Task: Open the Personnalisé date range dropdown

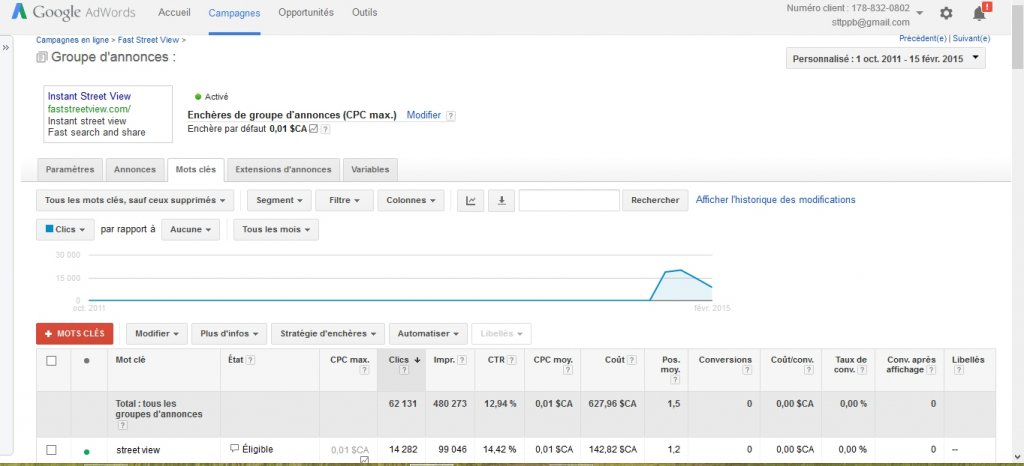Action: (886, 58)
